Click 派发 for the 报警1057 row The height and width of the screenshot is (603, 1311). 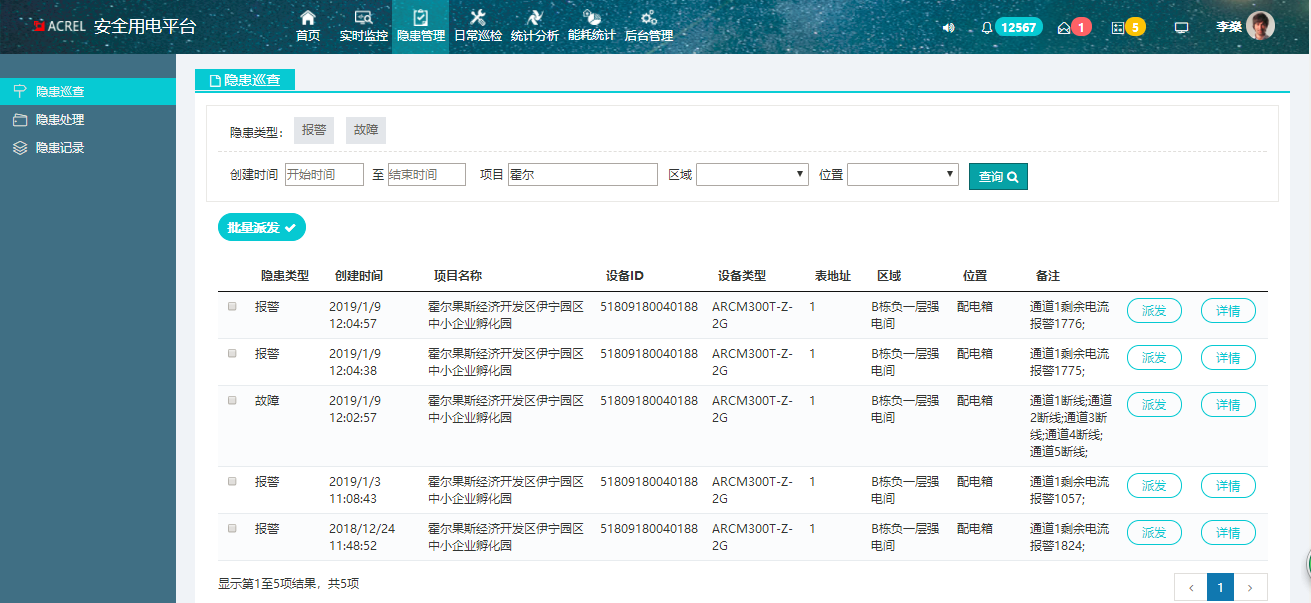coord(1154,486)
